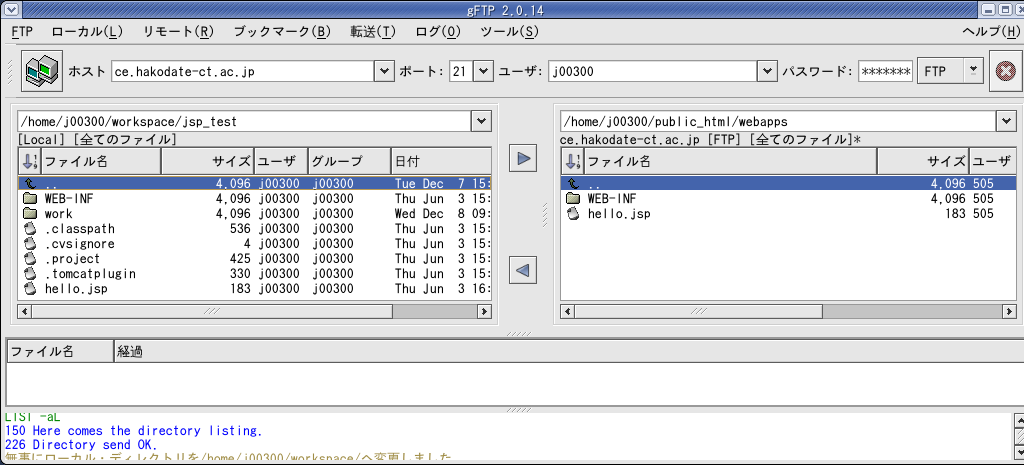Expand the host address dropdown
The width and height of the screenshot is (1024, 465).
pos(383,71)
